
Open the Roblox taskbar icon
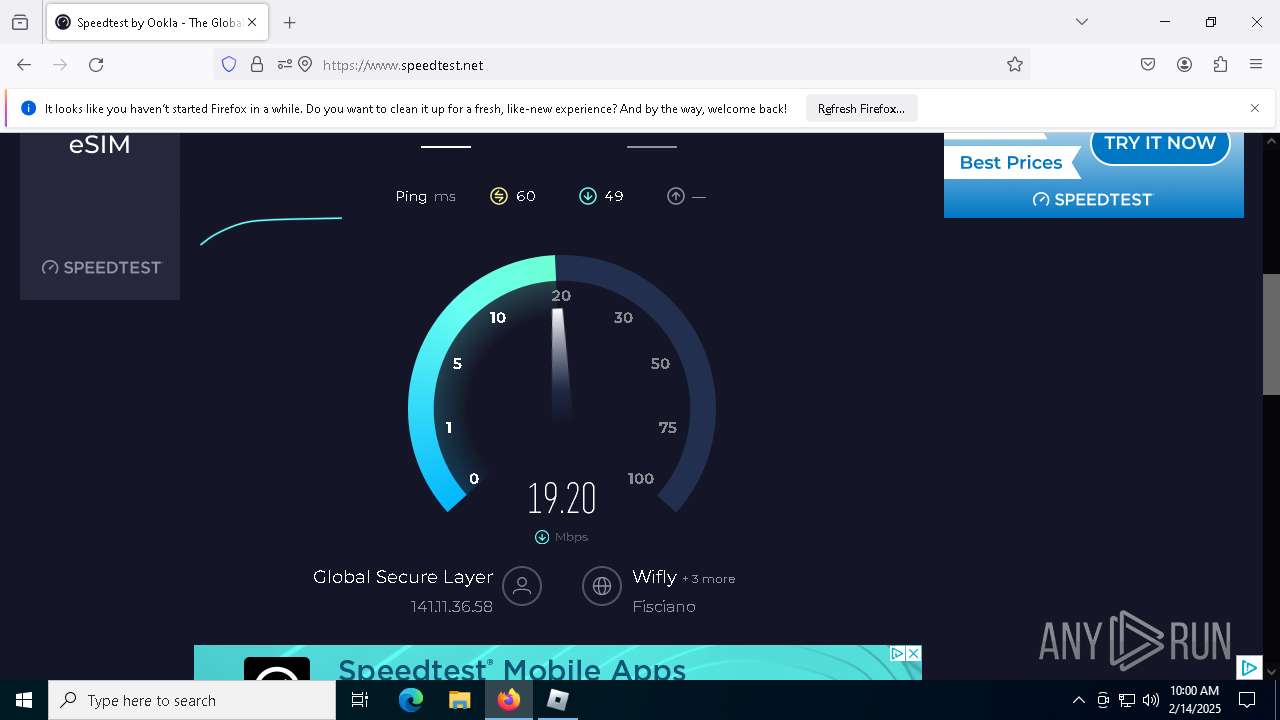(x=557, y=700)
